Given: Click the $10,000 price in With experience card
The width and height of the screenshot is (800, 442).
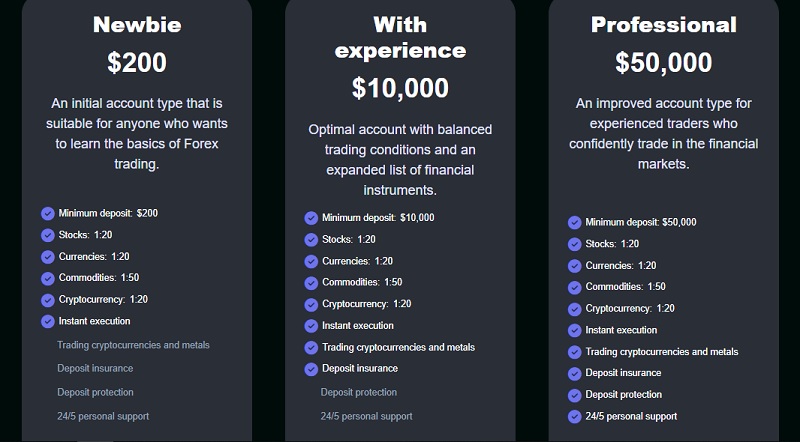Looking at the screenshot, I should point(400,88).
